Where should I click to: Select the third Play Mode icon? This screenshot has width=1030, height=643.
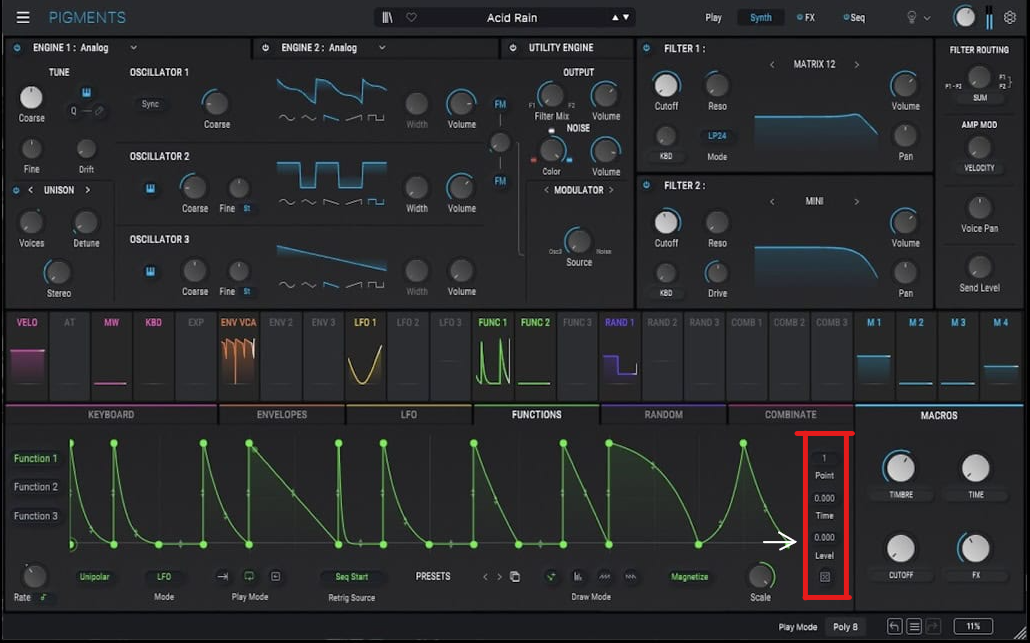pos(276,577)
